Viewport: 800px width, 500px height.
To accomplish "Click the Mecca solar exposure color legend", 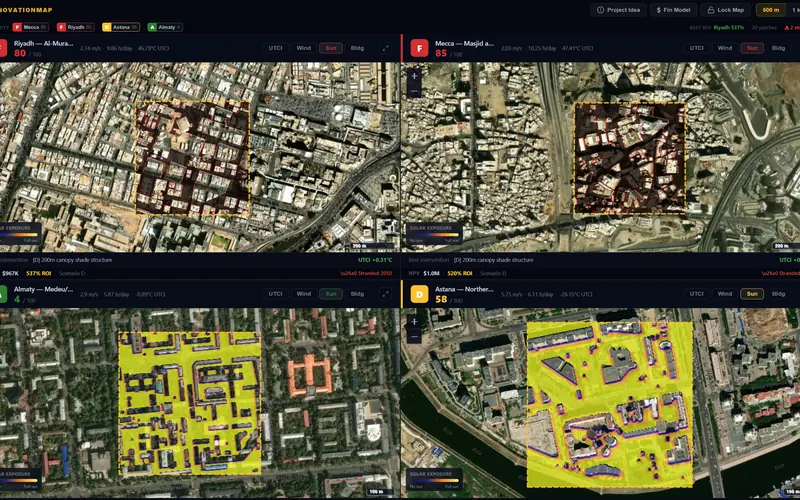I will [435, 235].
